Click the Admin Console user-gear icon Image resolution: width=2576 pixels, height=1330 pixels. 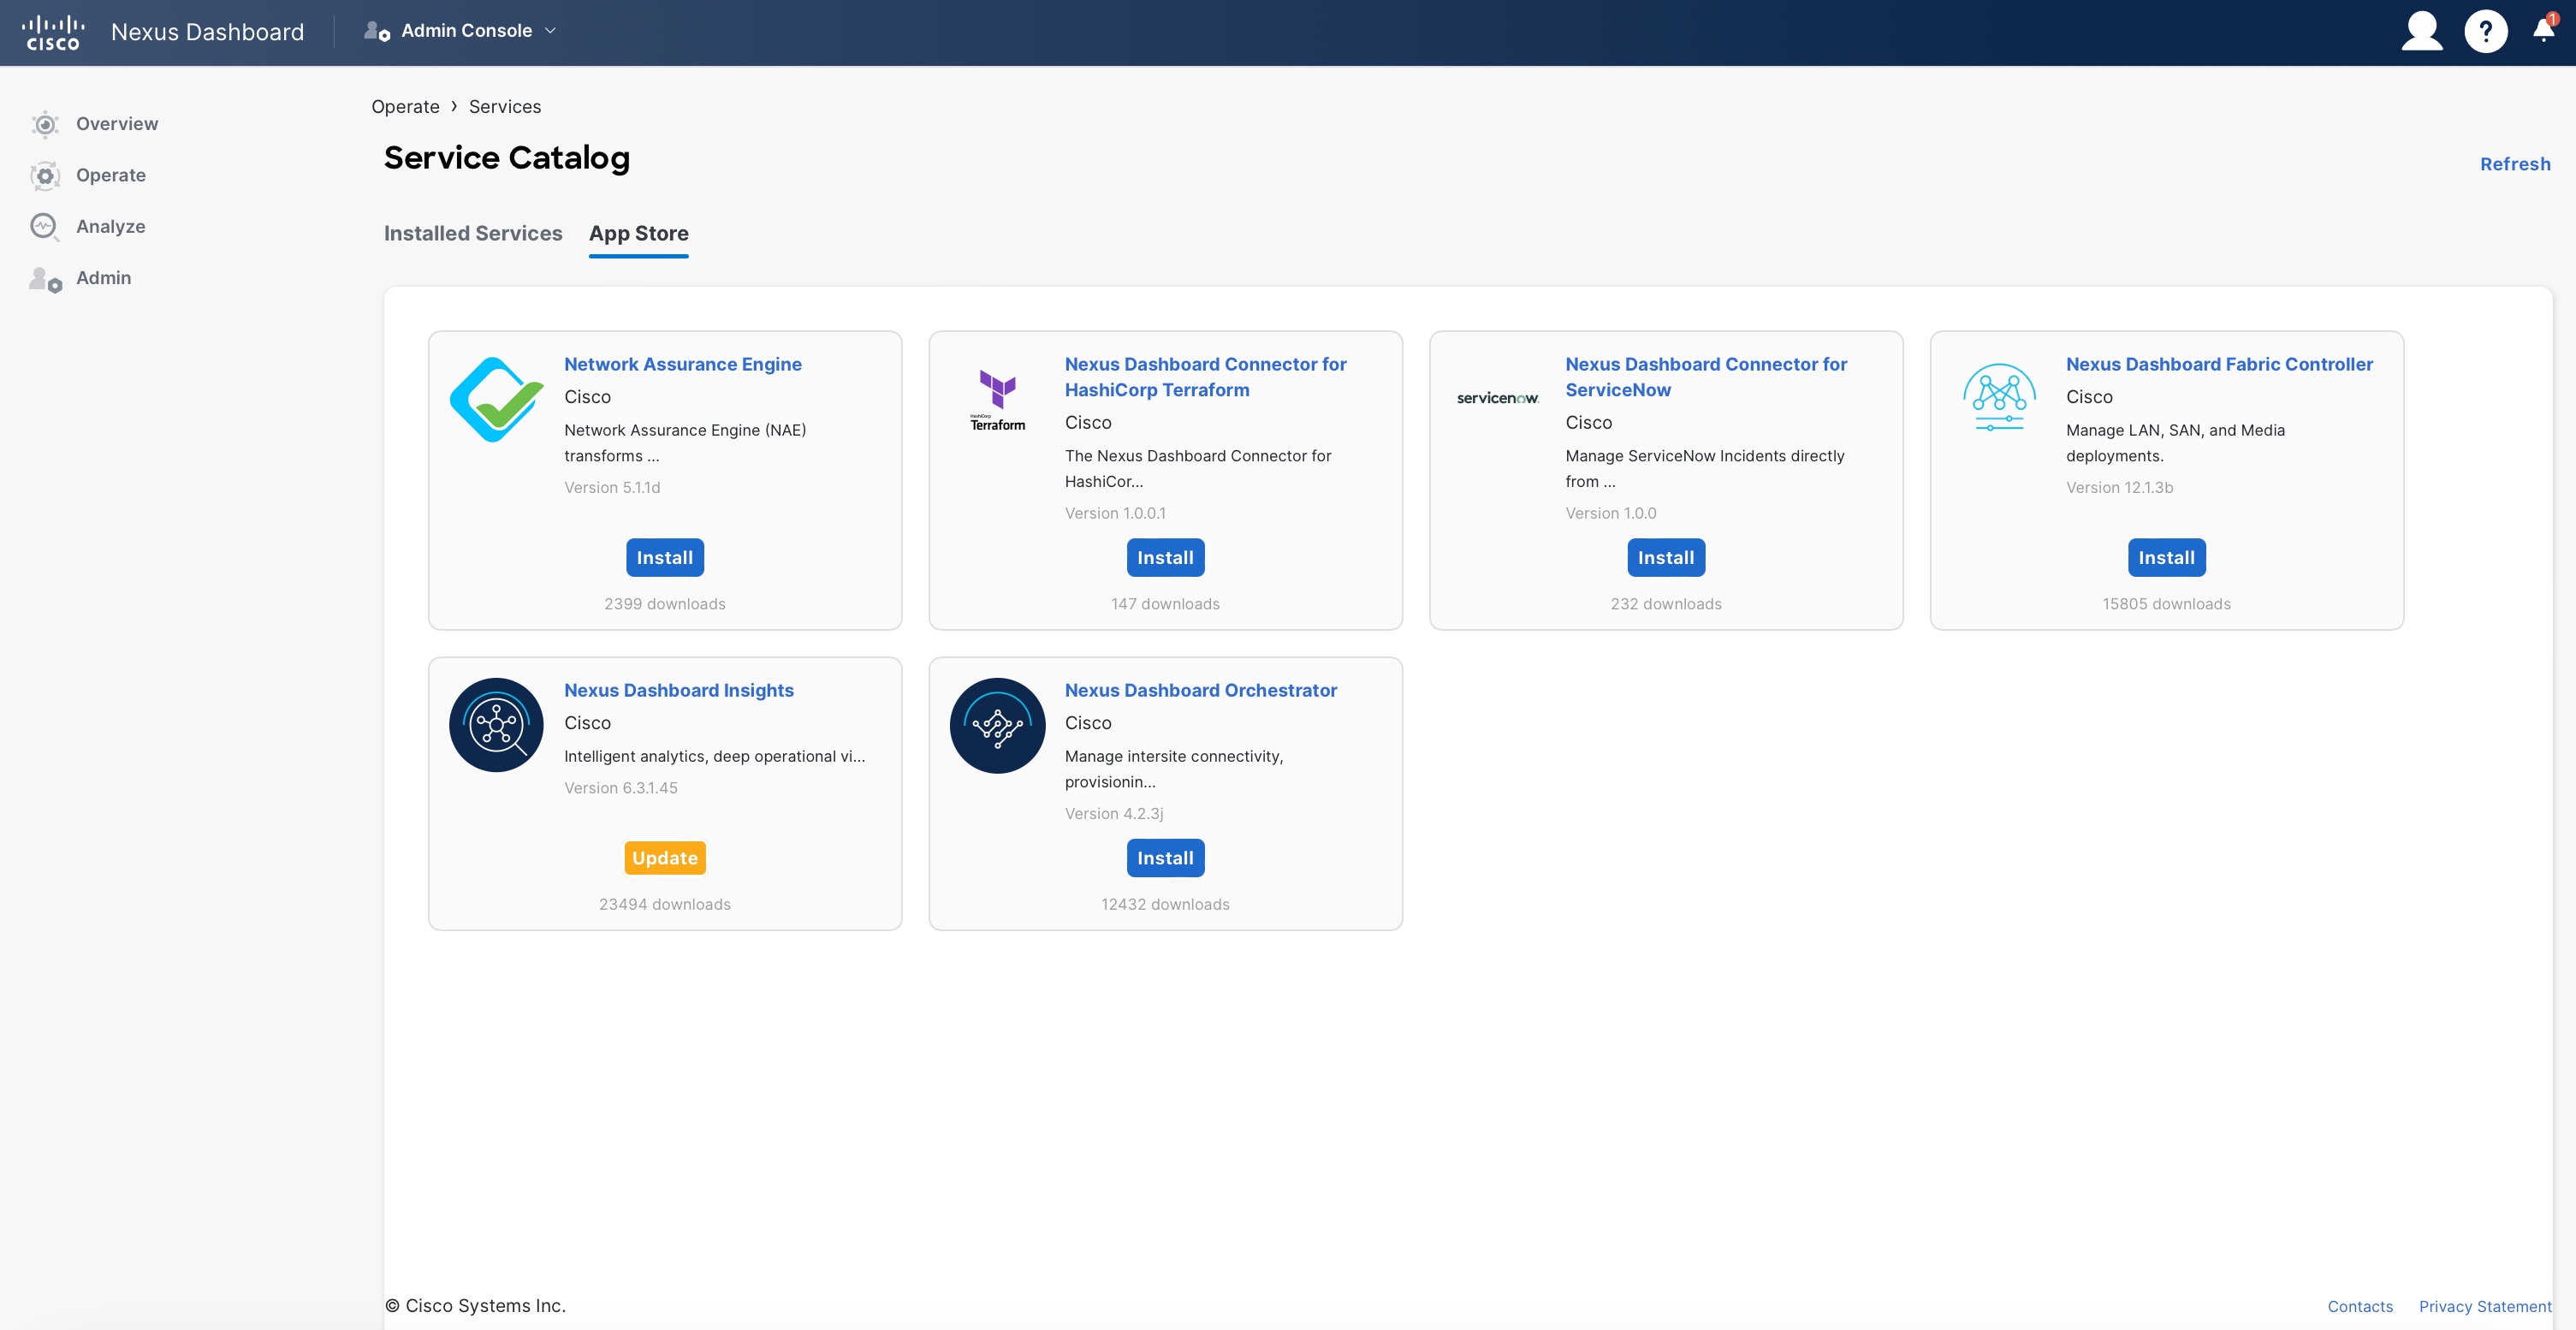377,31
